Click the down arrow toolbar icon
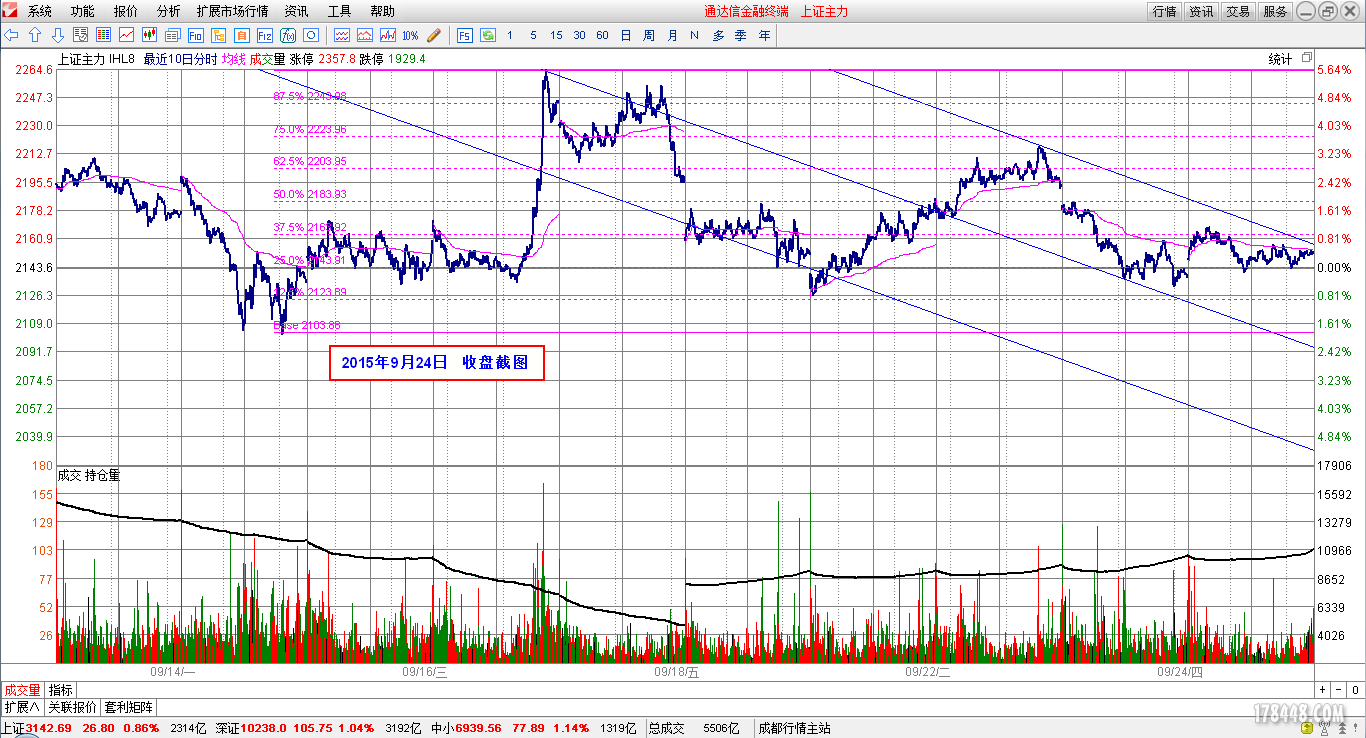The image size is (1366, 738). pos(58,35)
